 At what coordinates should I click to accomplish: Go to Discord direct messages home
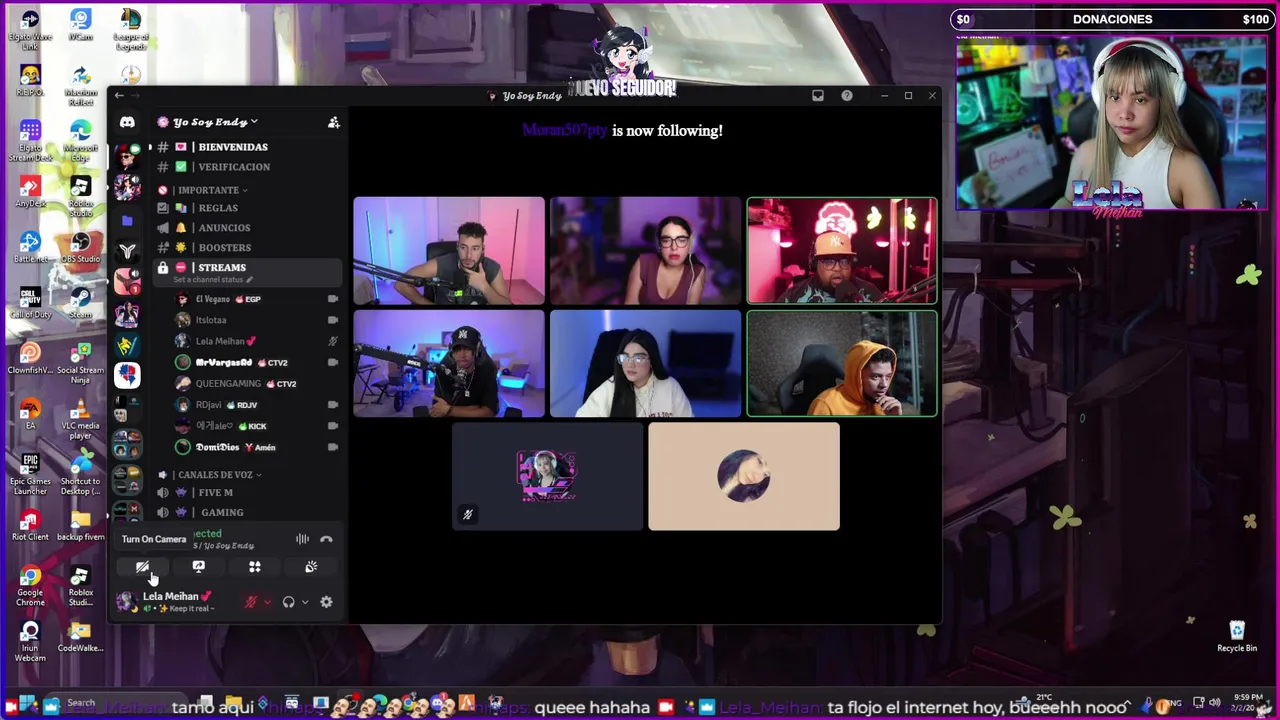click(127, 122)
